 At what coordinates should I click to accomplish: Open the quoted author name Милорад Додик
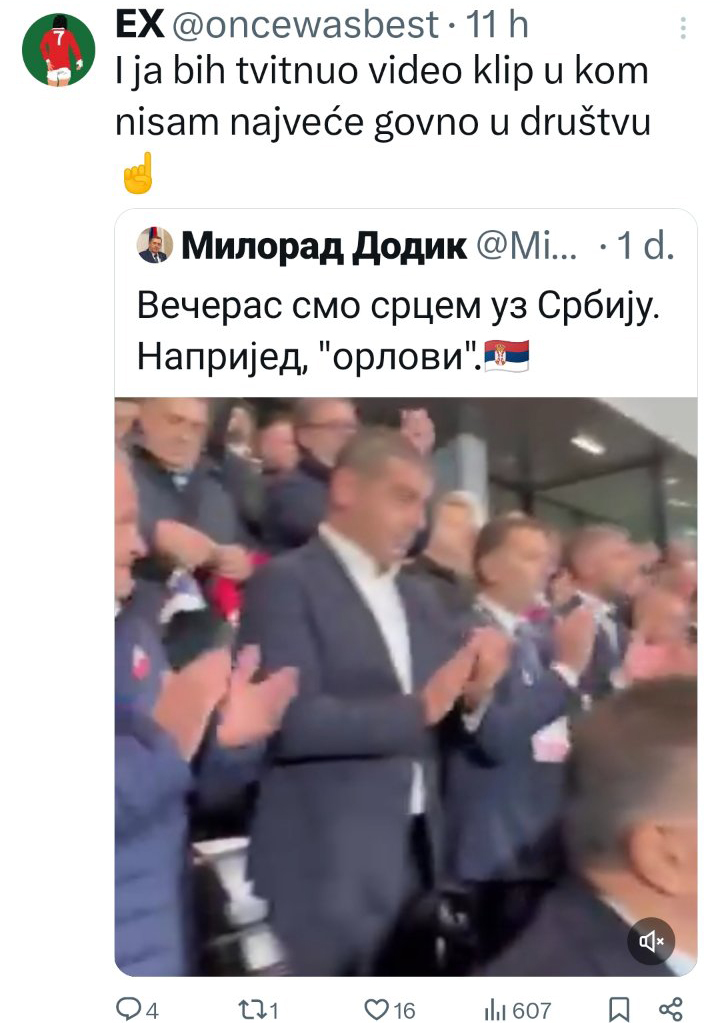coord(324,247)
